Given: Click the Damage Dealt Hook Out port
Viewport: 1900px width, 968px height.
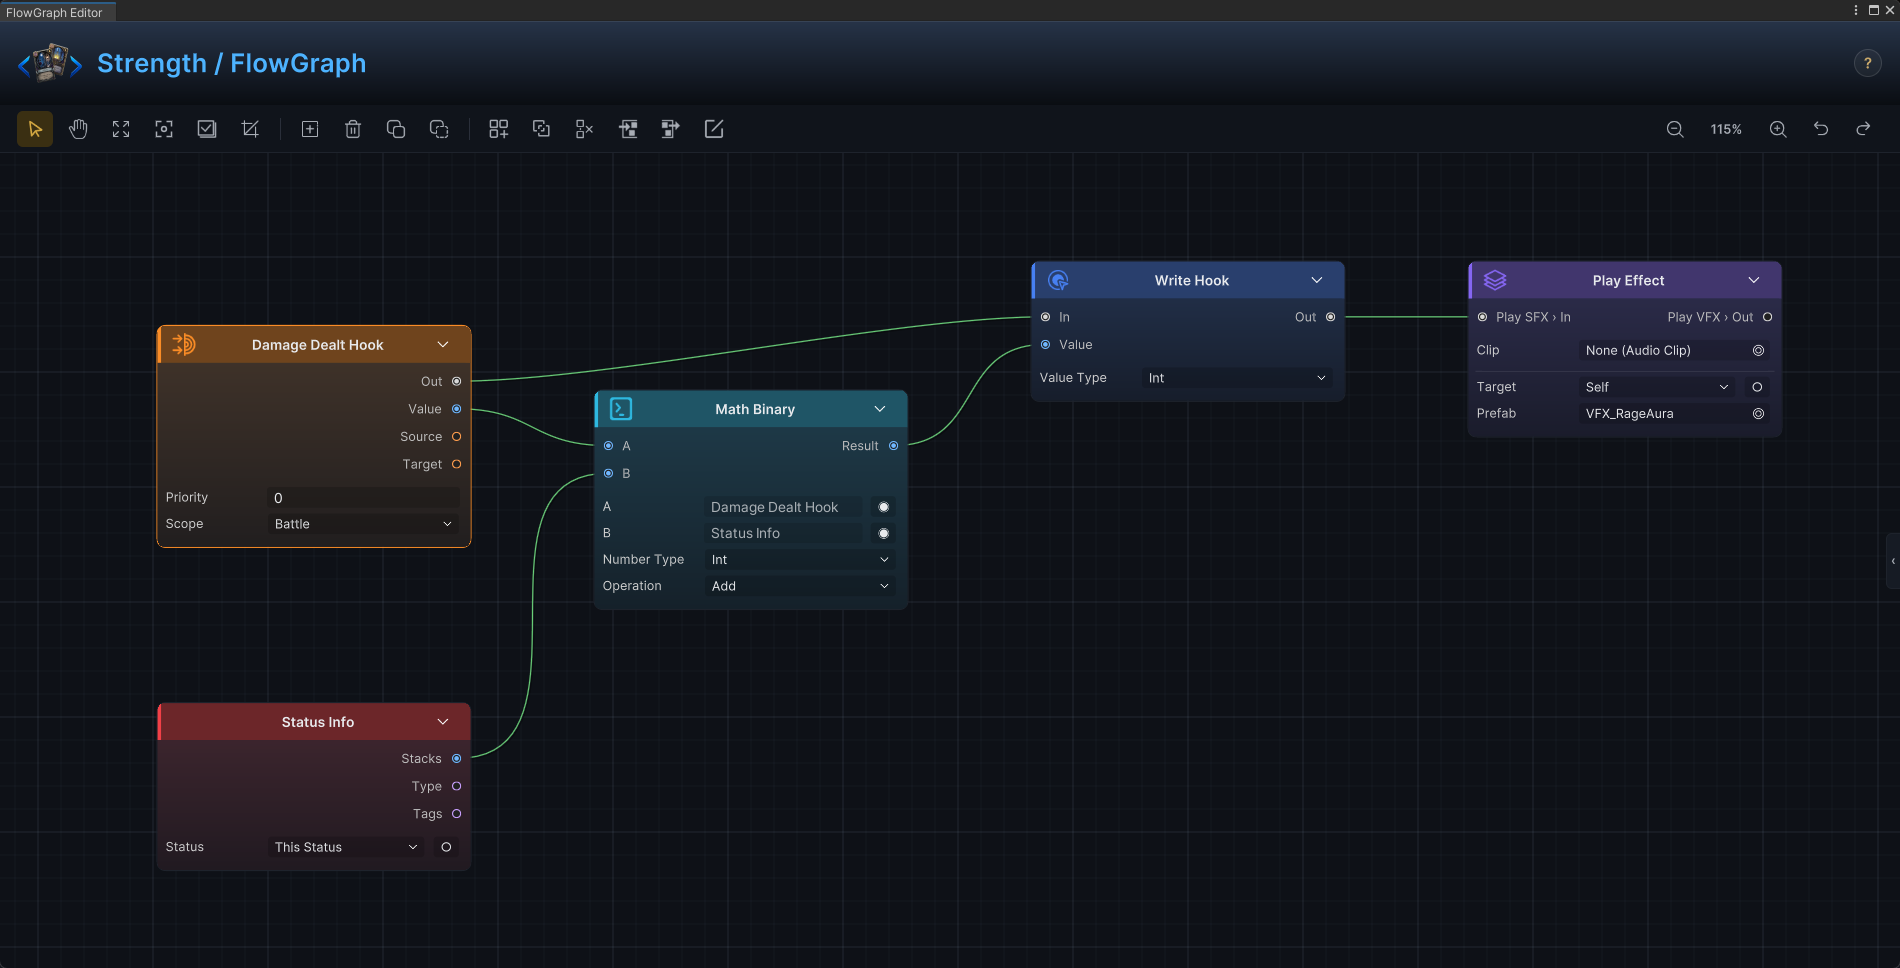Looking at the screenshot, I should (x=457, y=381).
